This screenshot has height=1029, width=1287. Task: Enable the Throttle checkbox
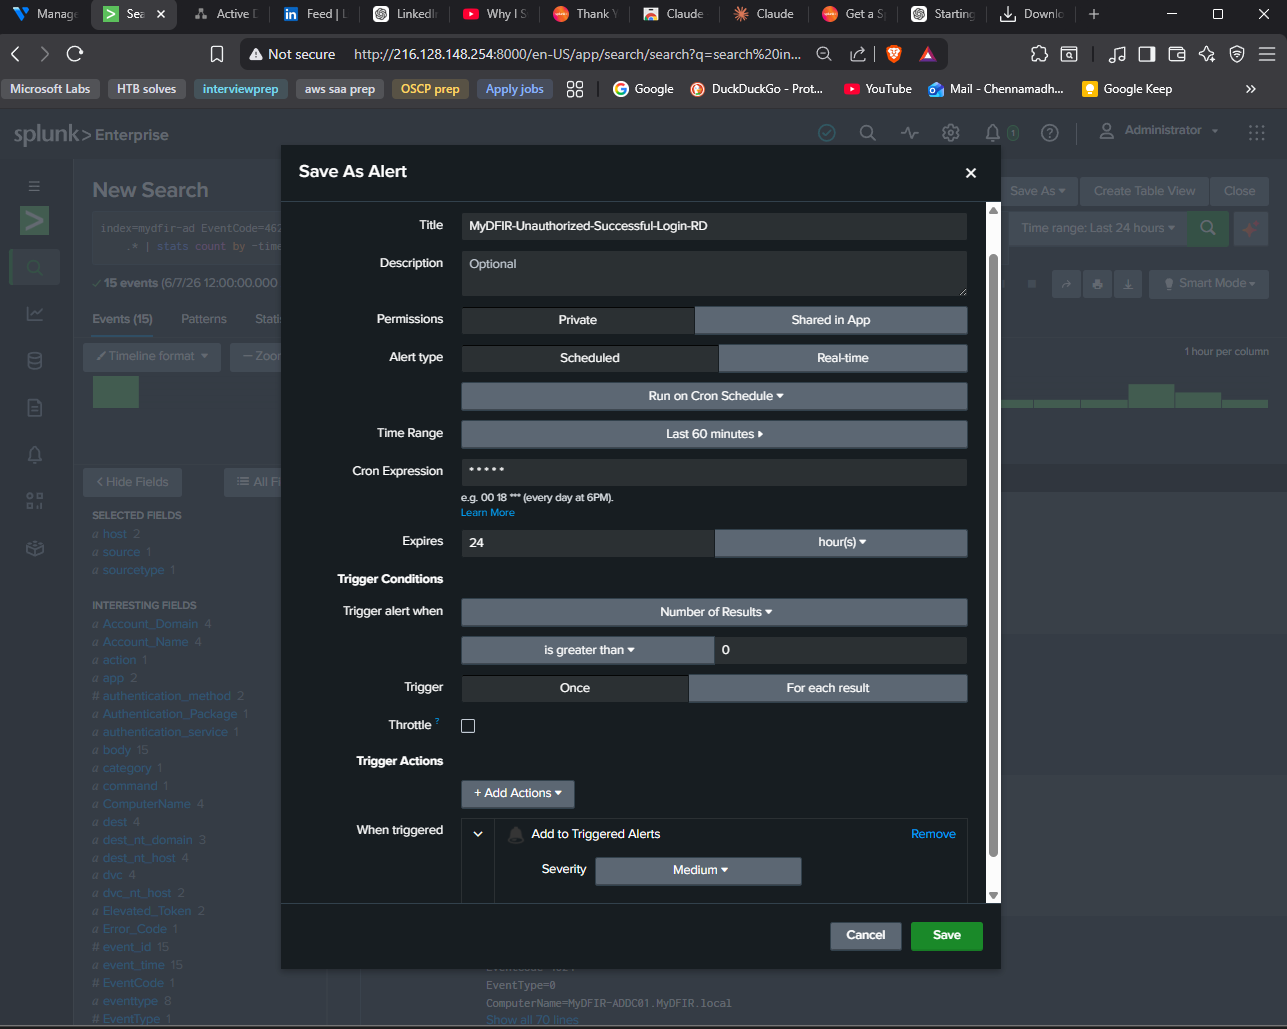[x=468, y=726]
